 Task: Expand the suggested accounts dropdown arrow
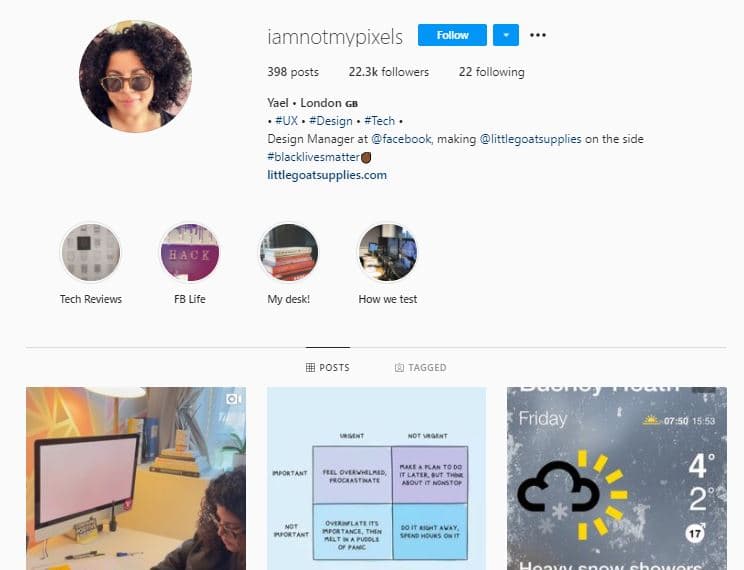coord(506,35)
